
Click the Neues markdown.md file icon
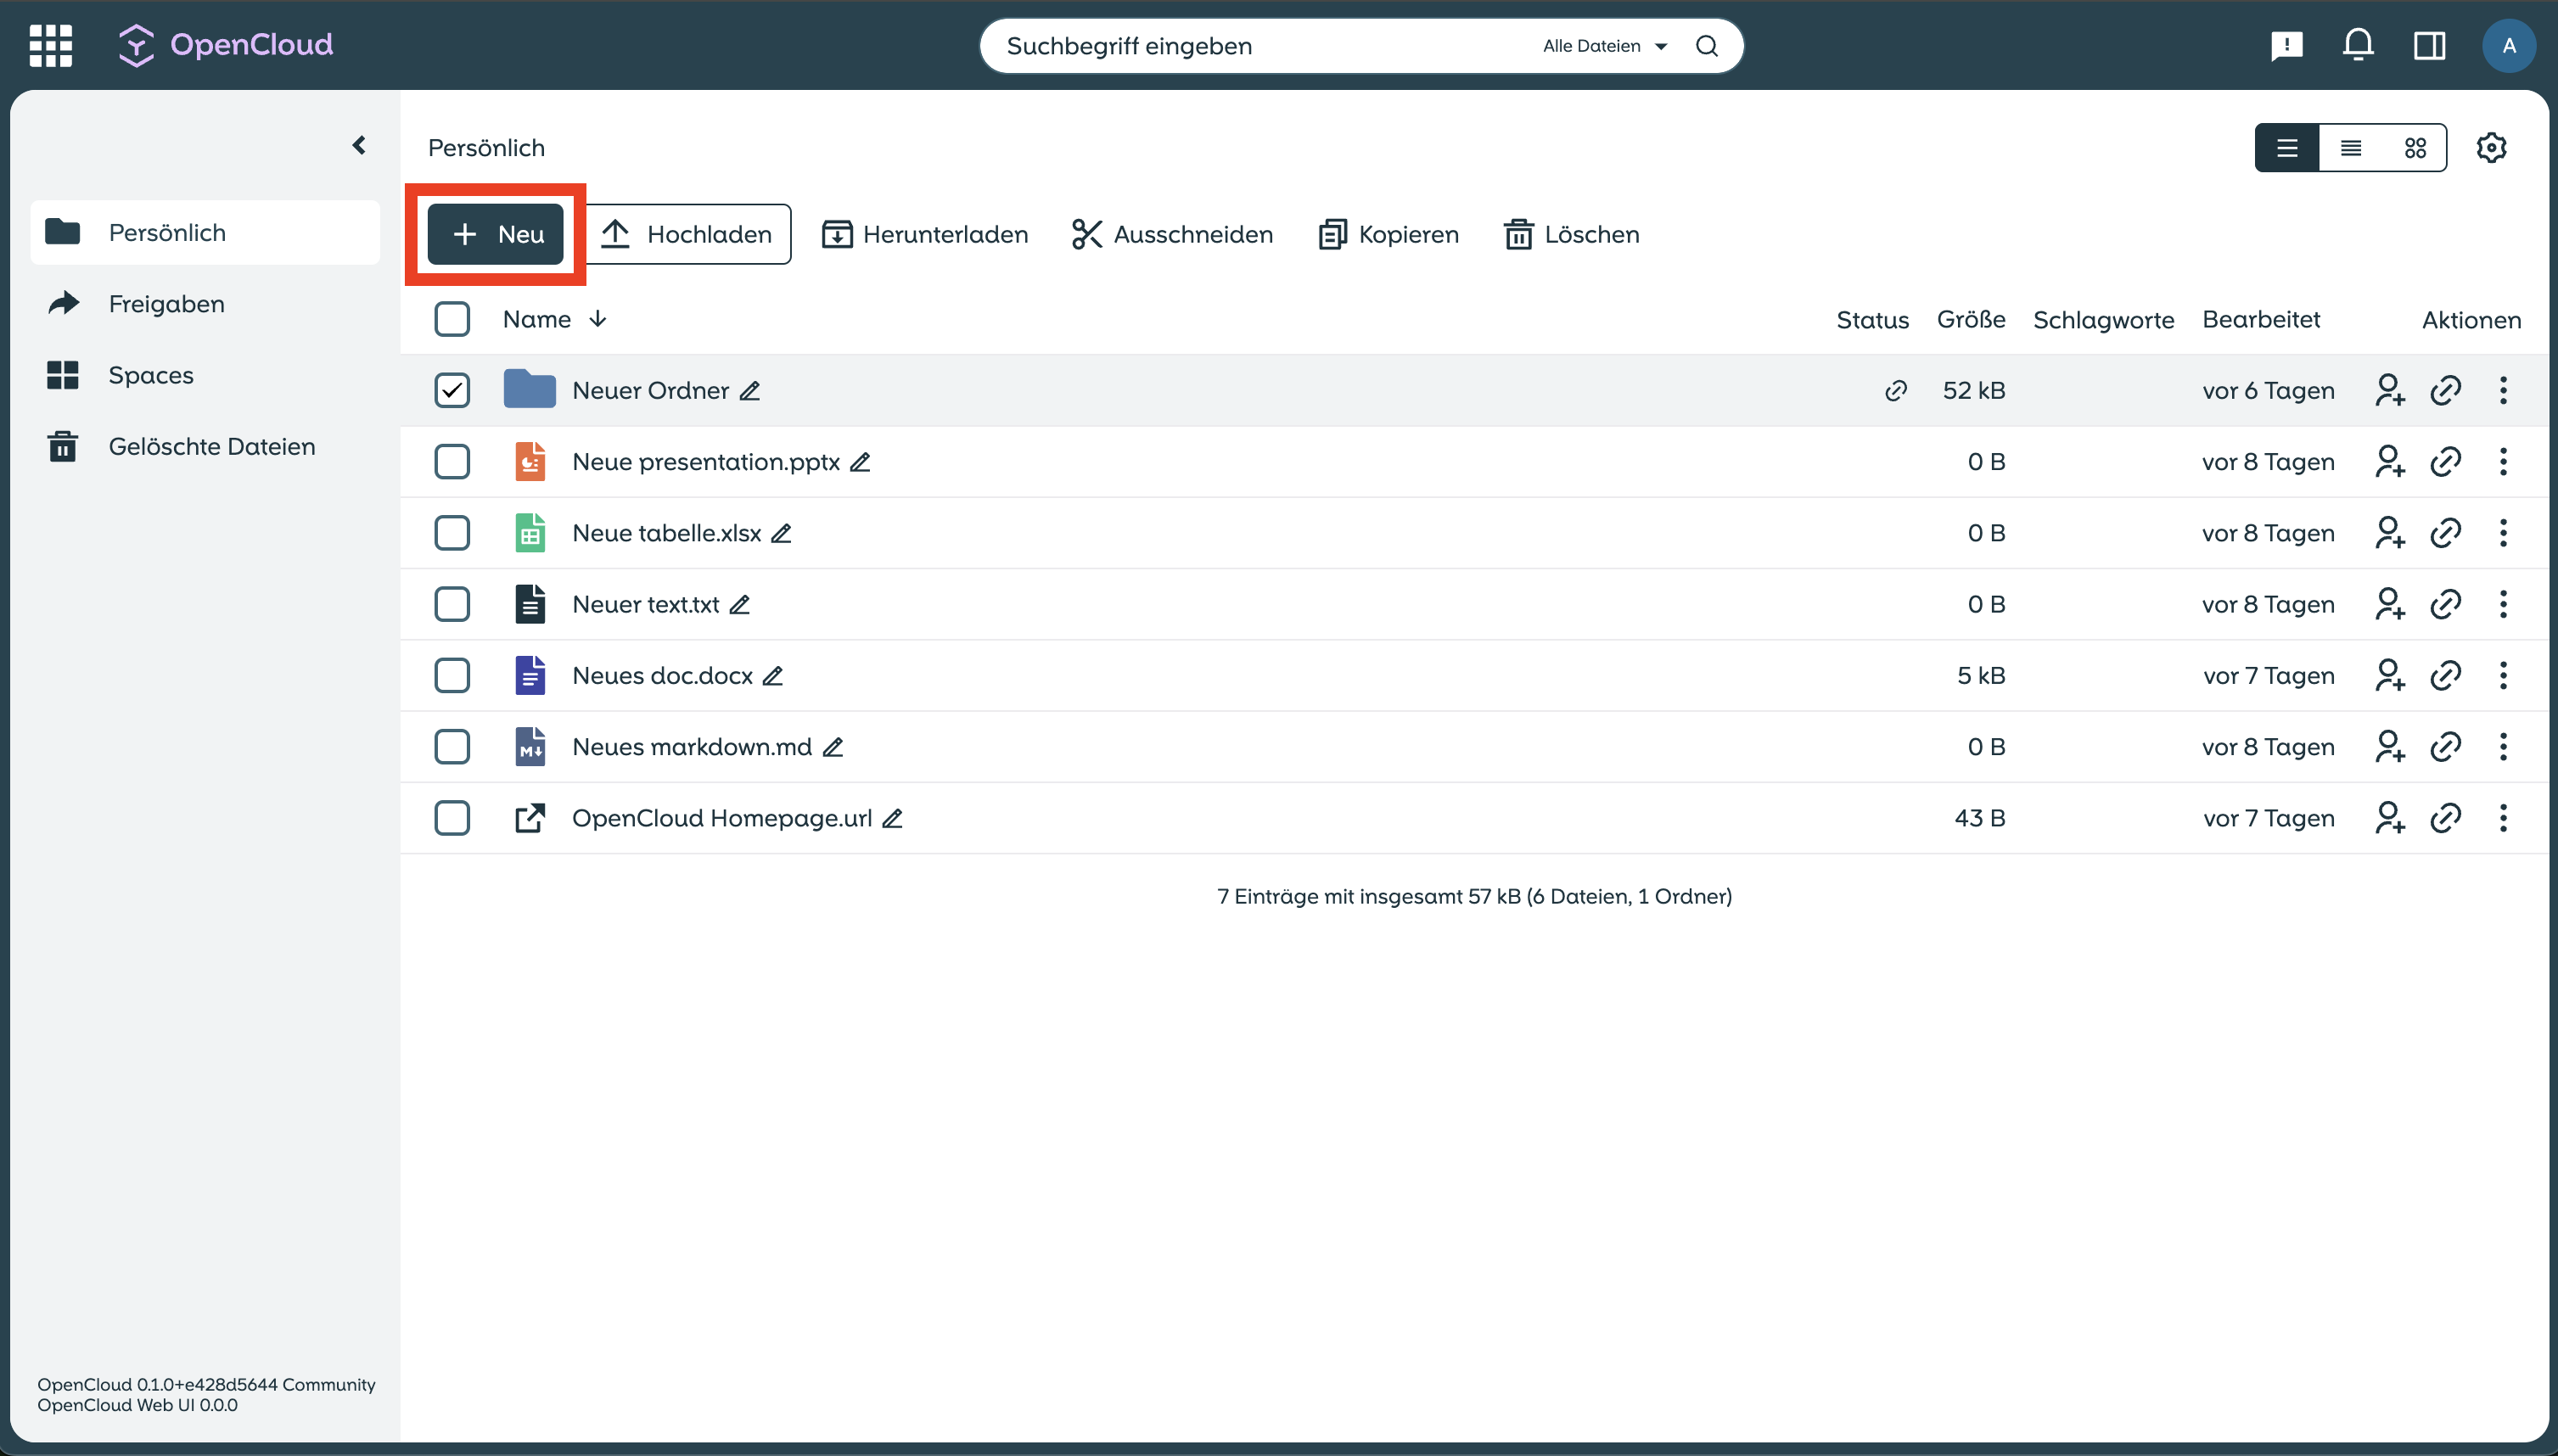tap(530, 746)
